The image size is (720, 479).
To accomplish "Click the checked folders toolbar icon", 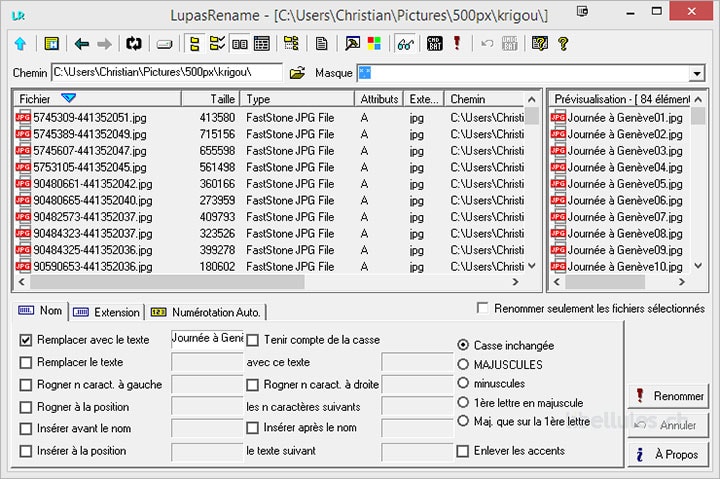I will tap(217, 44).
